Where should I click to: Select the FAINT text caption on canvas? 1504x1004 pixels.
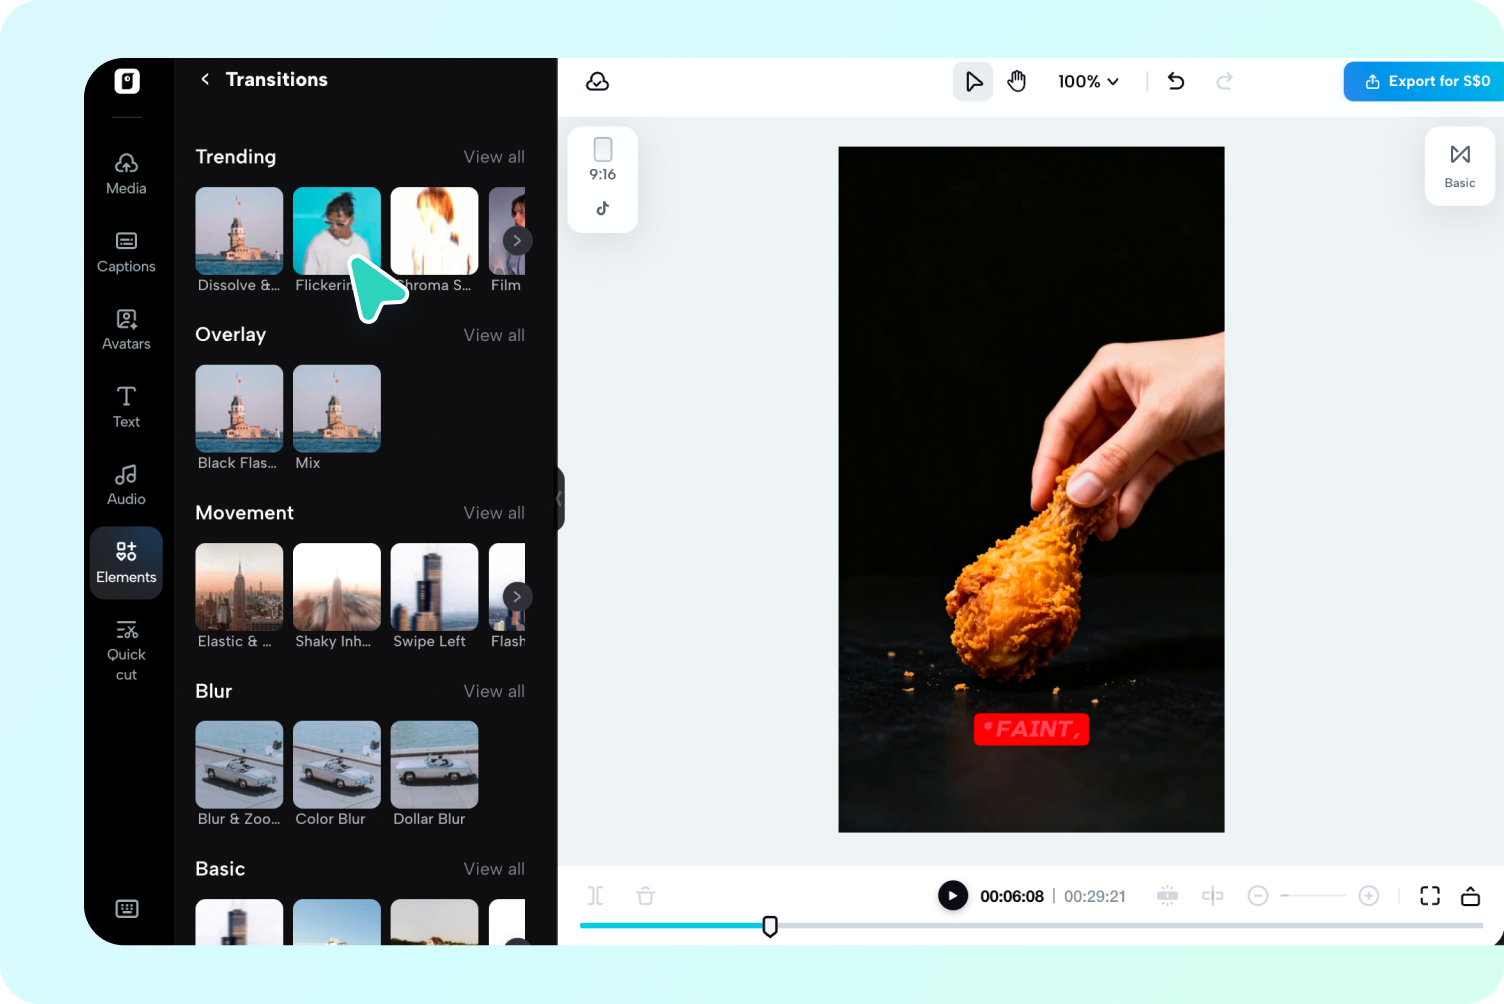[1031, 729]
